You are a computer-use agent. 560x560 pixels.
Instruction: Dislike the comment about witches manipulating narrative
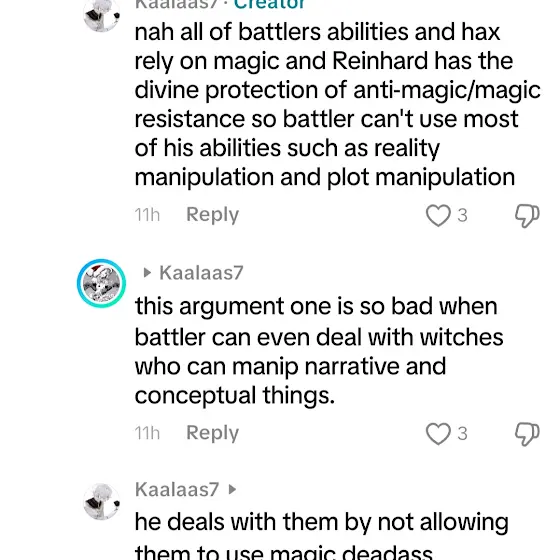tap(527, 434)
